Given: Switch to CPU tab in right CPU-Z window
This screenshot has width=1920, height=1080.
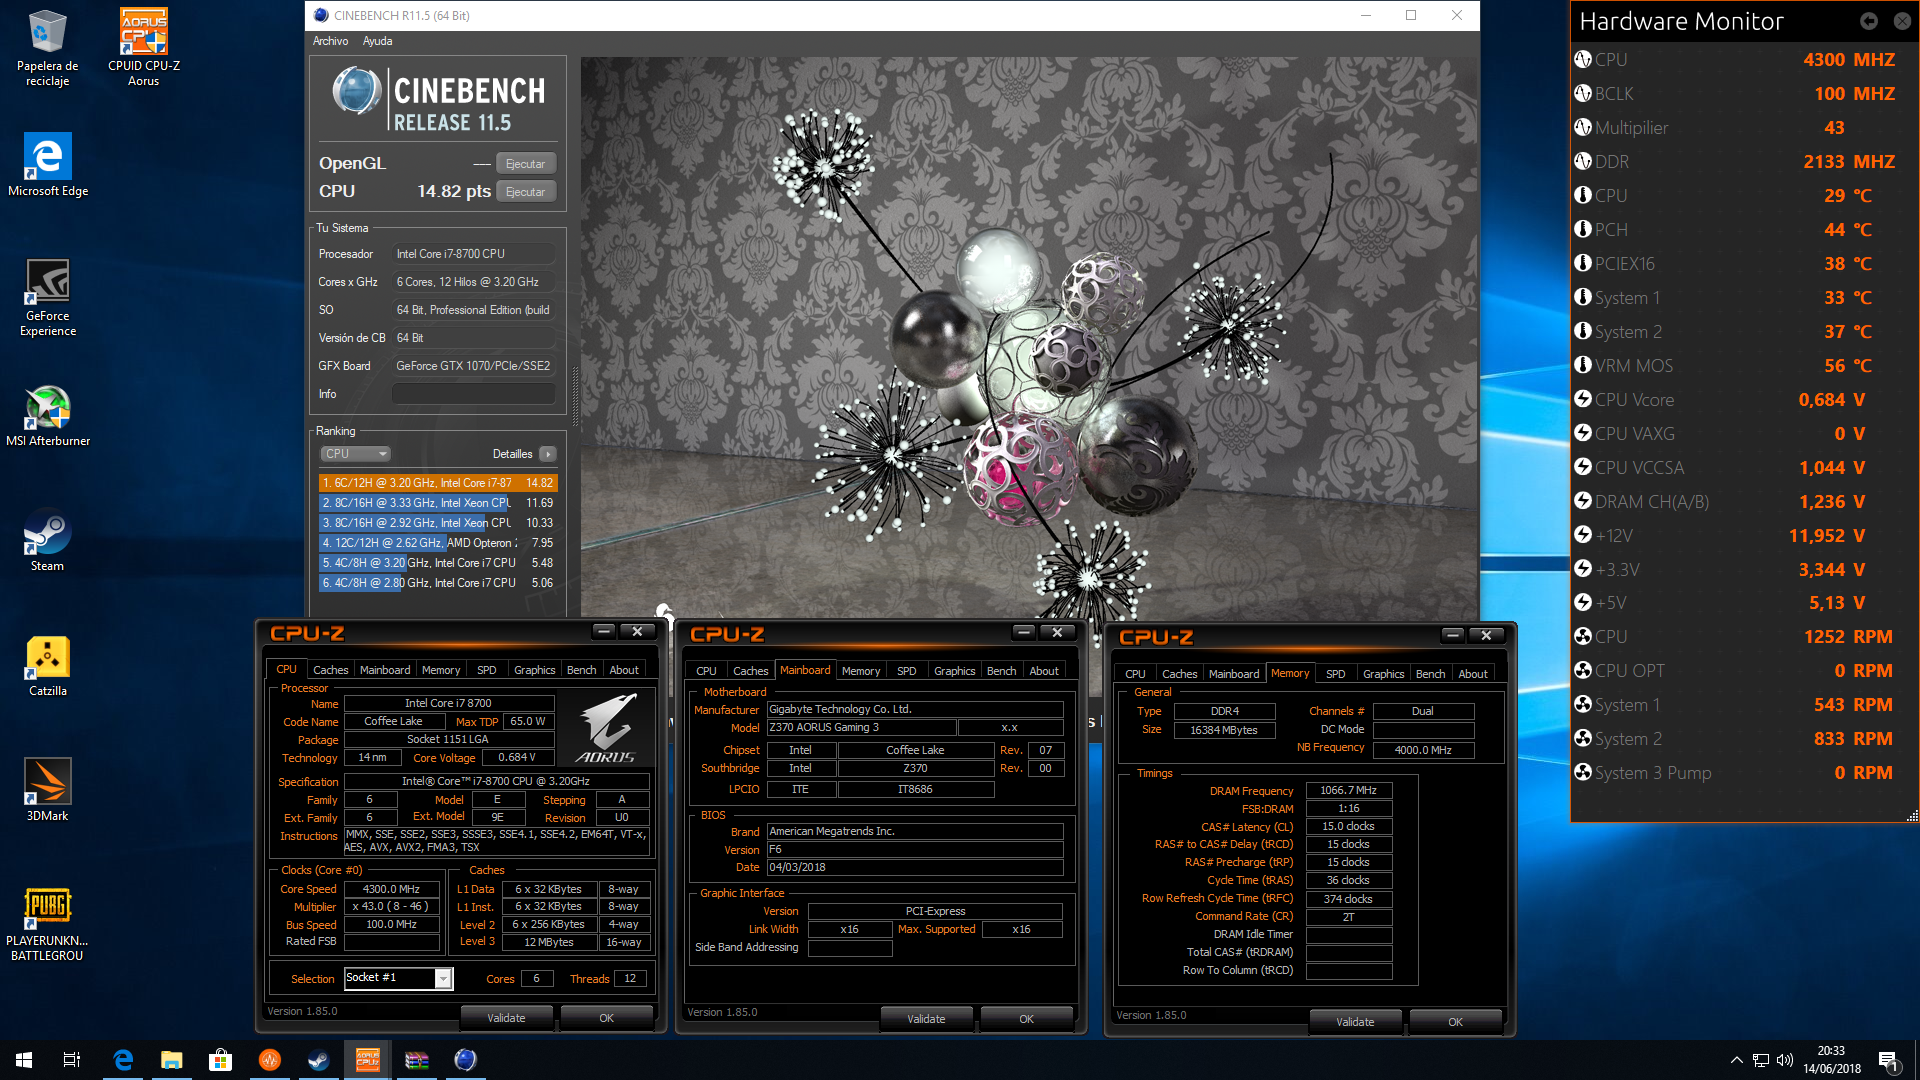Looking at the screenshot, I should (x=1135, y=674).
